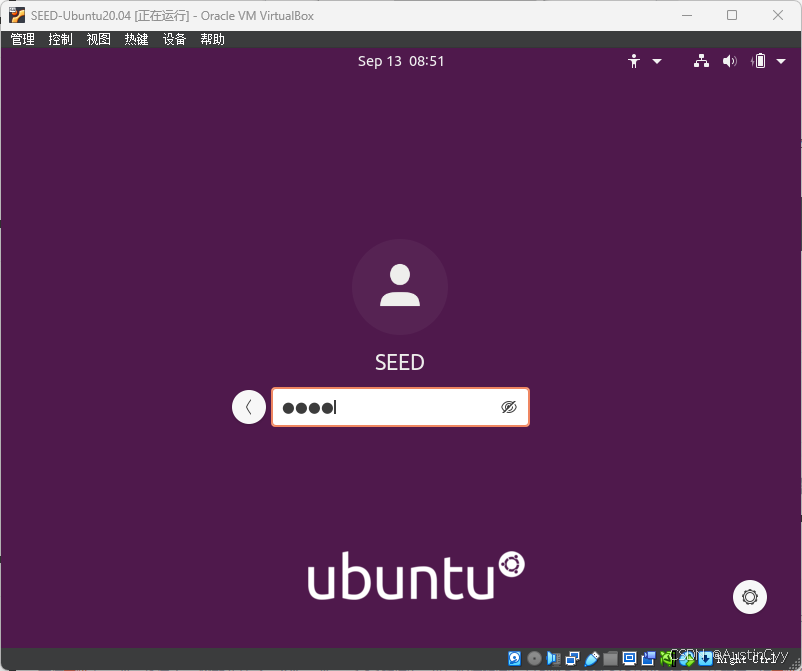Open the 管理 menu
Screen dimensions: 802x671
click(x=23, y=39)
